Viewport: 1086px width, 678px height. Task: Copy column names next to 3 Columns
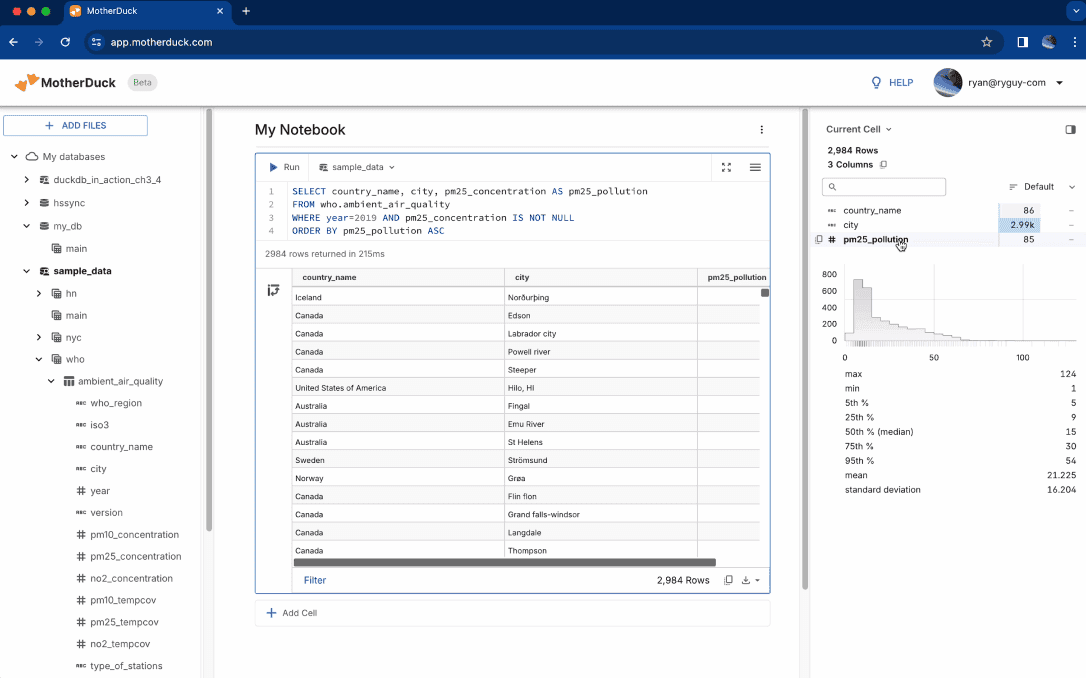(x=883, y=164)
